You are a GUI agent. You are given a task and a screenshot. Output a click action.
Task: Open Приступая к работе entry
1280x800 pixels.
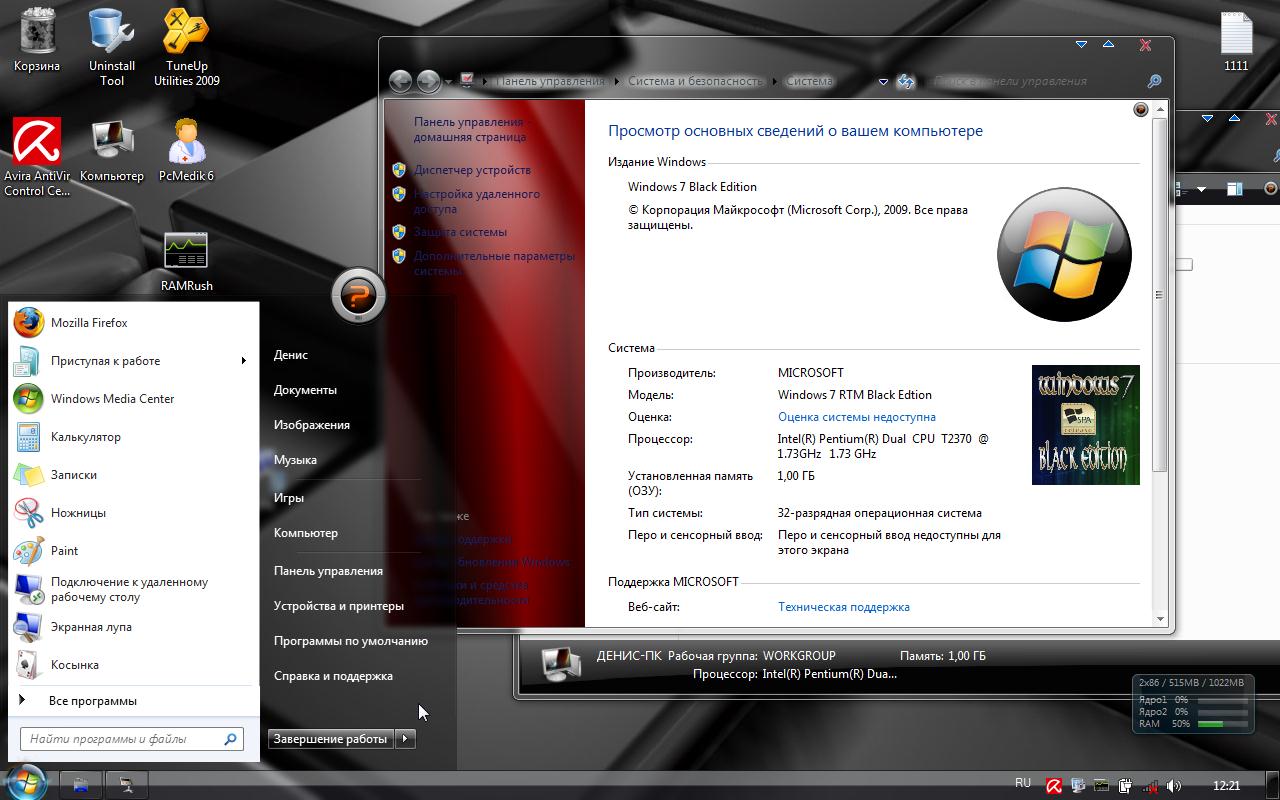tap(134, 361)
